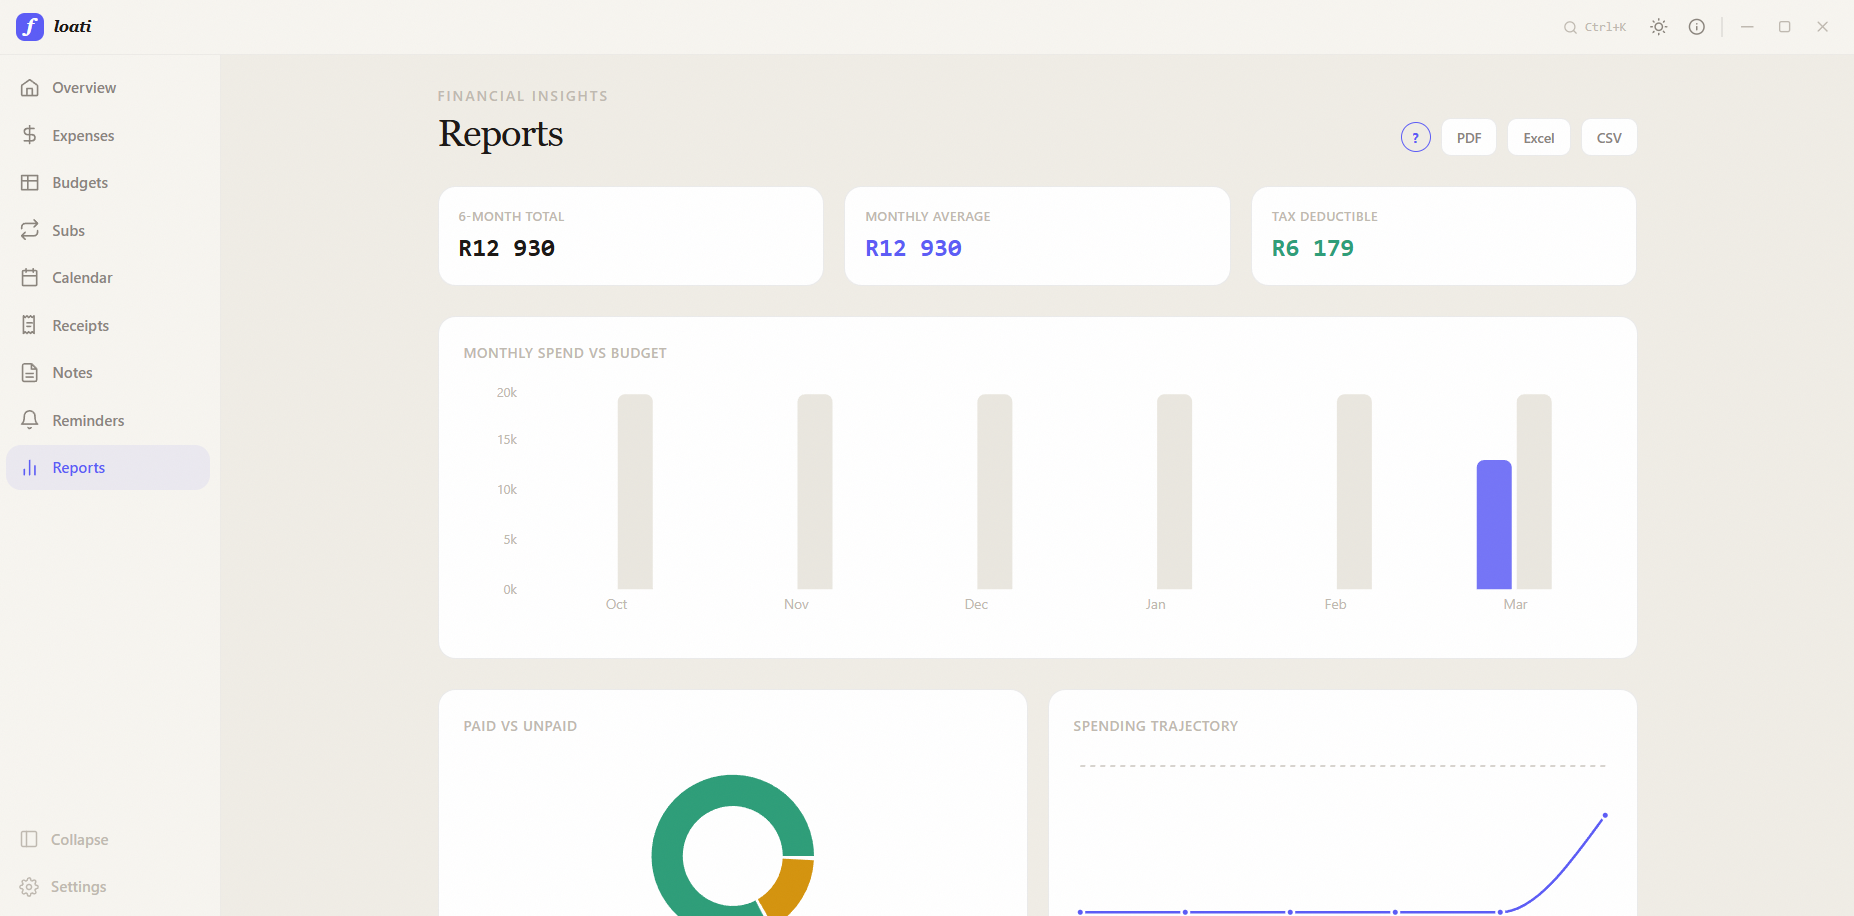Go to Expenses page

[108, 135]
